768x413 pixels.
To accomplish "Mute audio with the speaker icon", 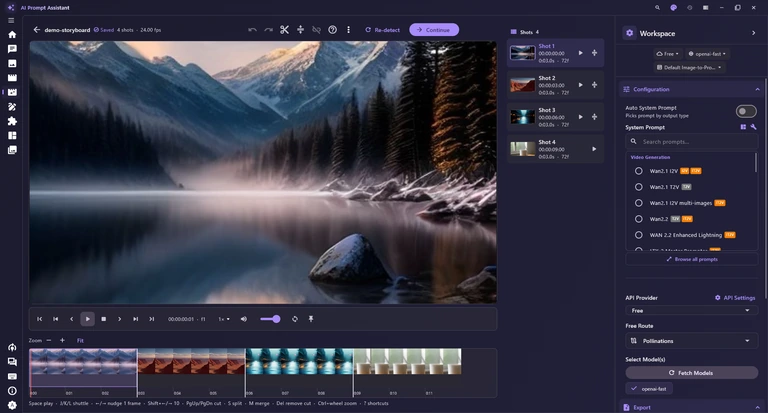I will [x=244, y=319].
